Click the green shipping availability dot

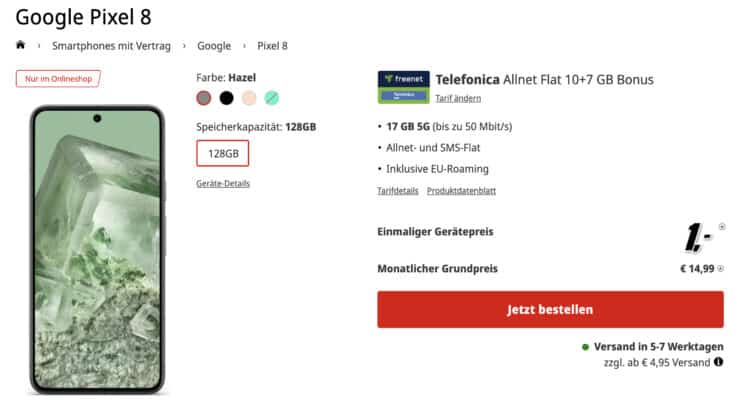coord(585,347)
